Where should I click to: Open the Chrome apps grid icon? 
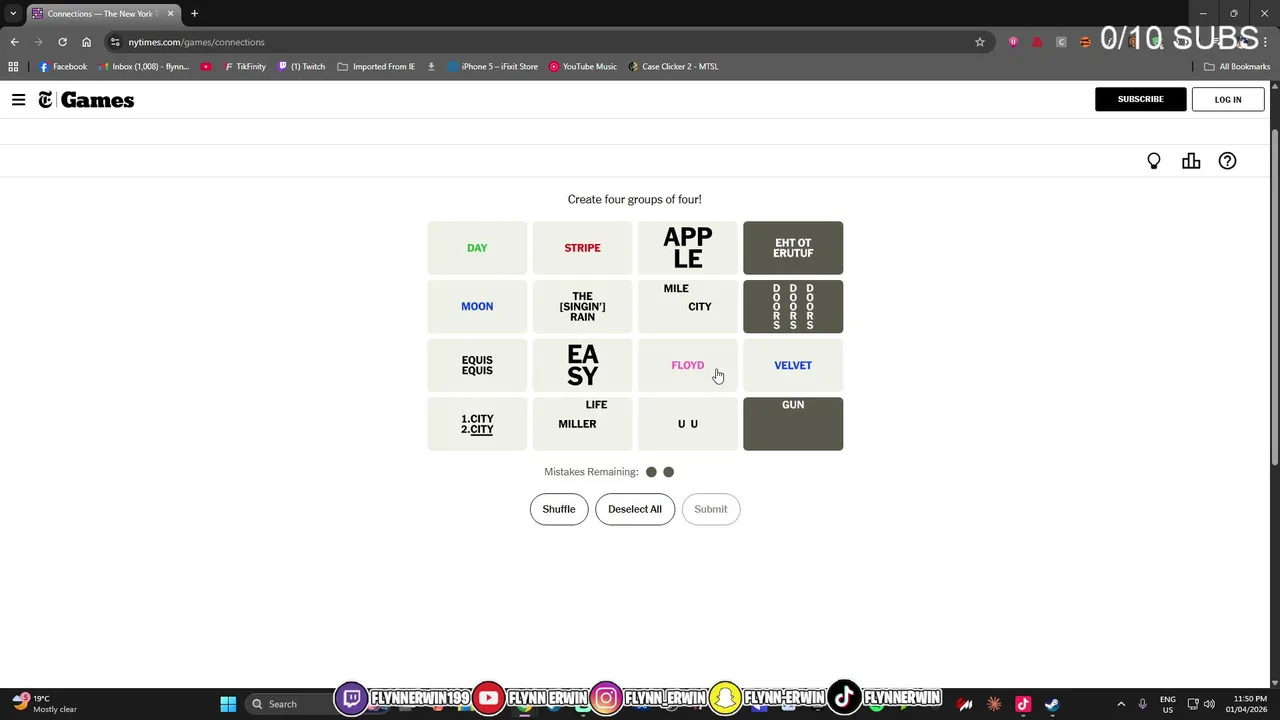point(13,67)
